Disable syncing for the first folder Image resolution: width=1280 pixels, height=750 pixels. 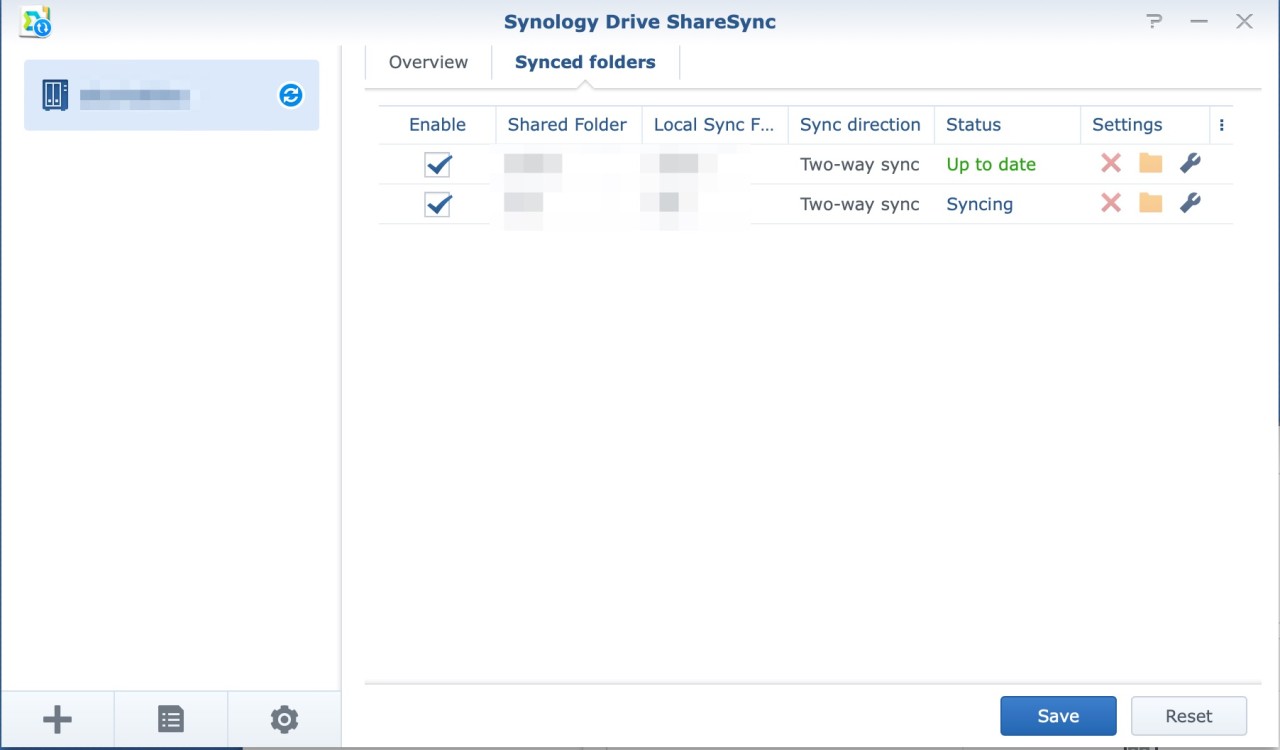click(438, 164)
